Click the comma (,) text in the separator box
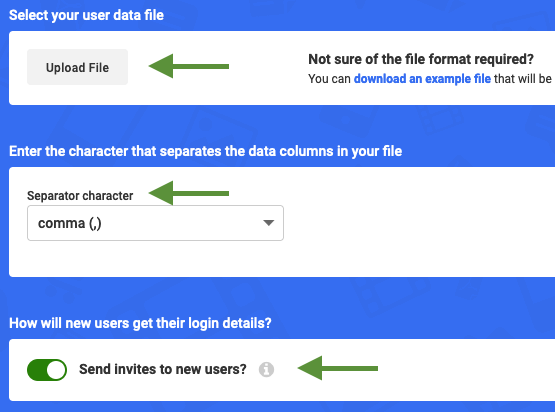Screen dimensions: 555x412 70,223
